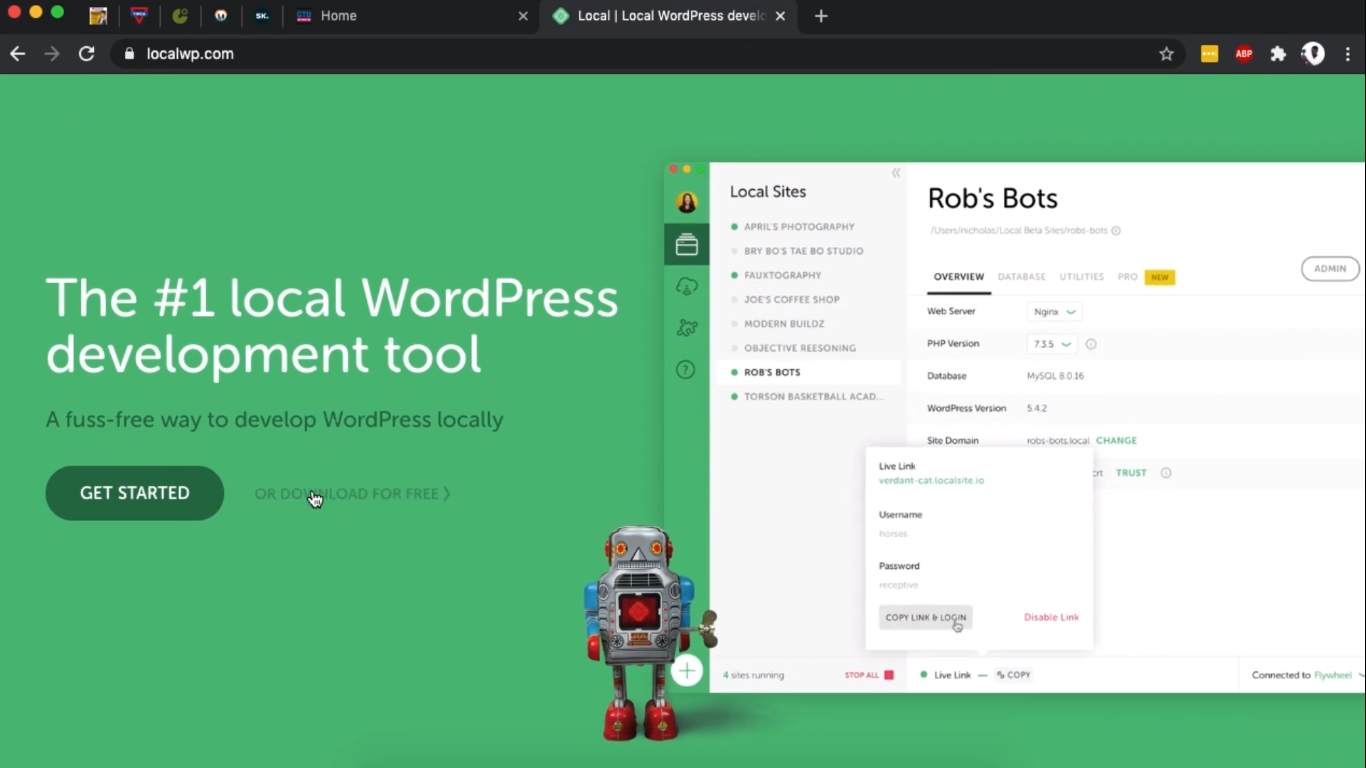Open the Help question mark icon
1366x768 pixels.
[686, 370]
